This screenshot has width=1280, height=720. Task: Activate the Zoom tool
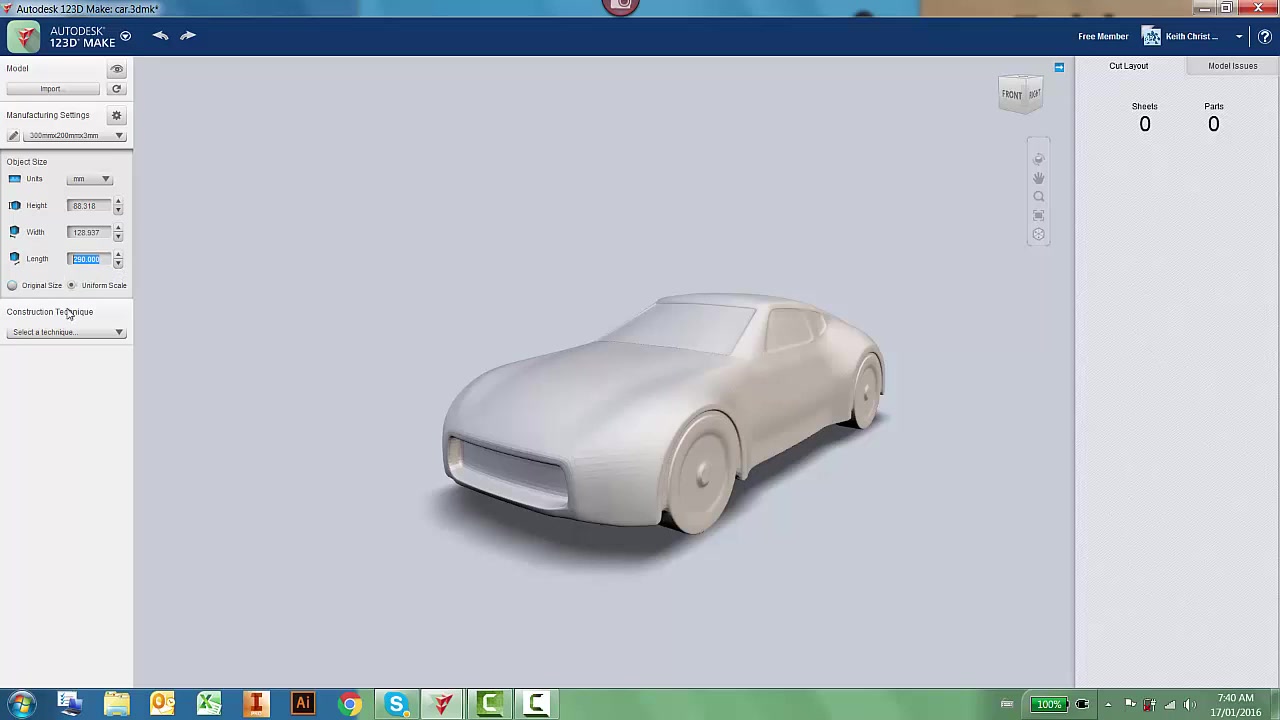pyautogui.click(x=1038, y=196)
